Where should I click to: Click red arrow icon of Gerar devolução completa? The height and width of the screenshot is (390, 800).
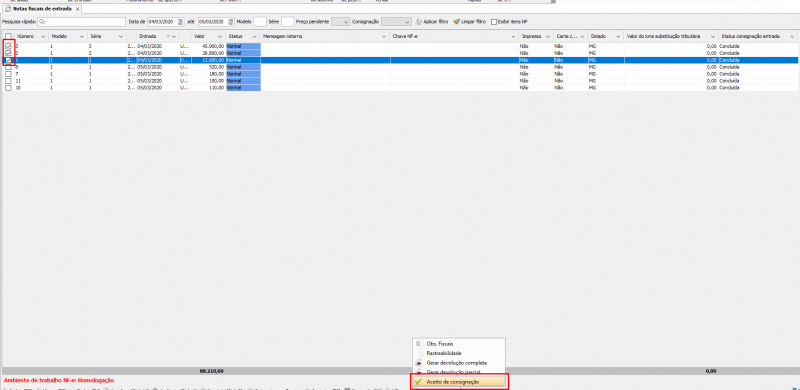pyautogui.click(x=418, y=362)
